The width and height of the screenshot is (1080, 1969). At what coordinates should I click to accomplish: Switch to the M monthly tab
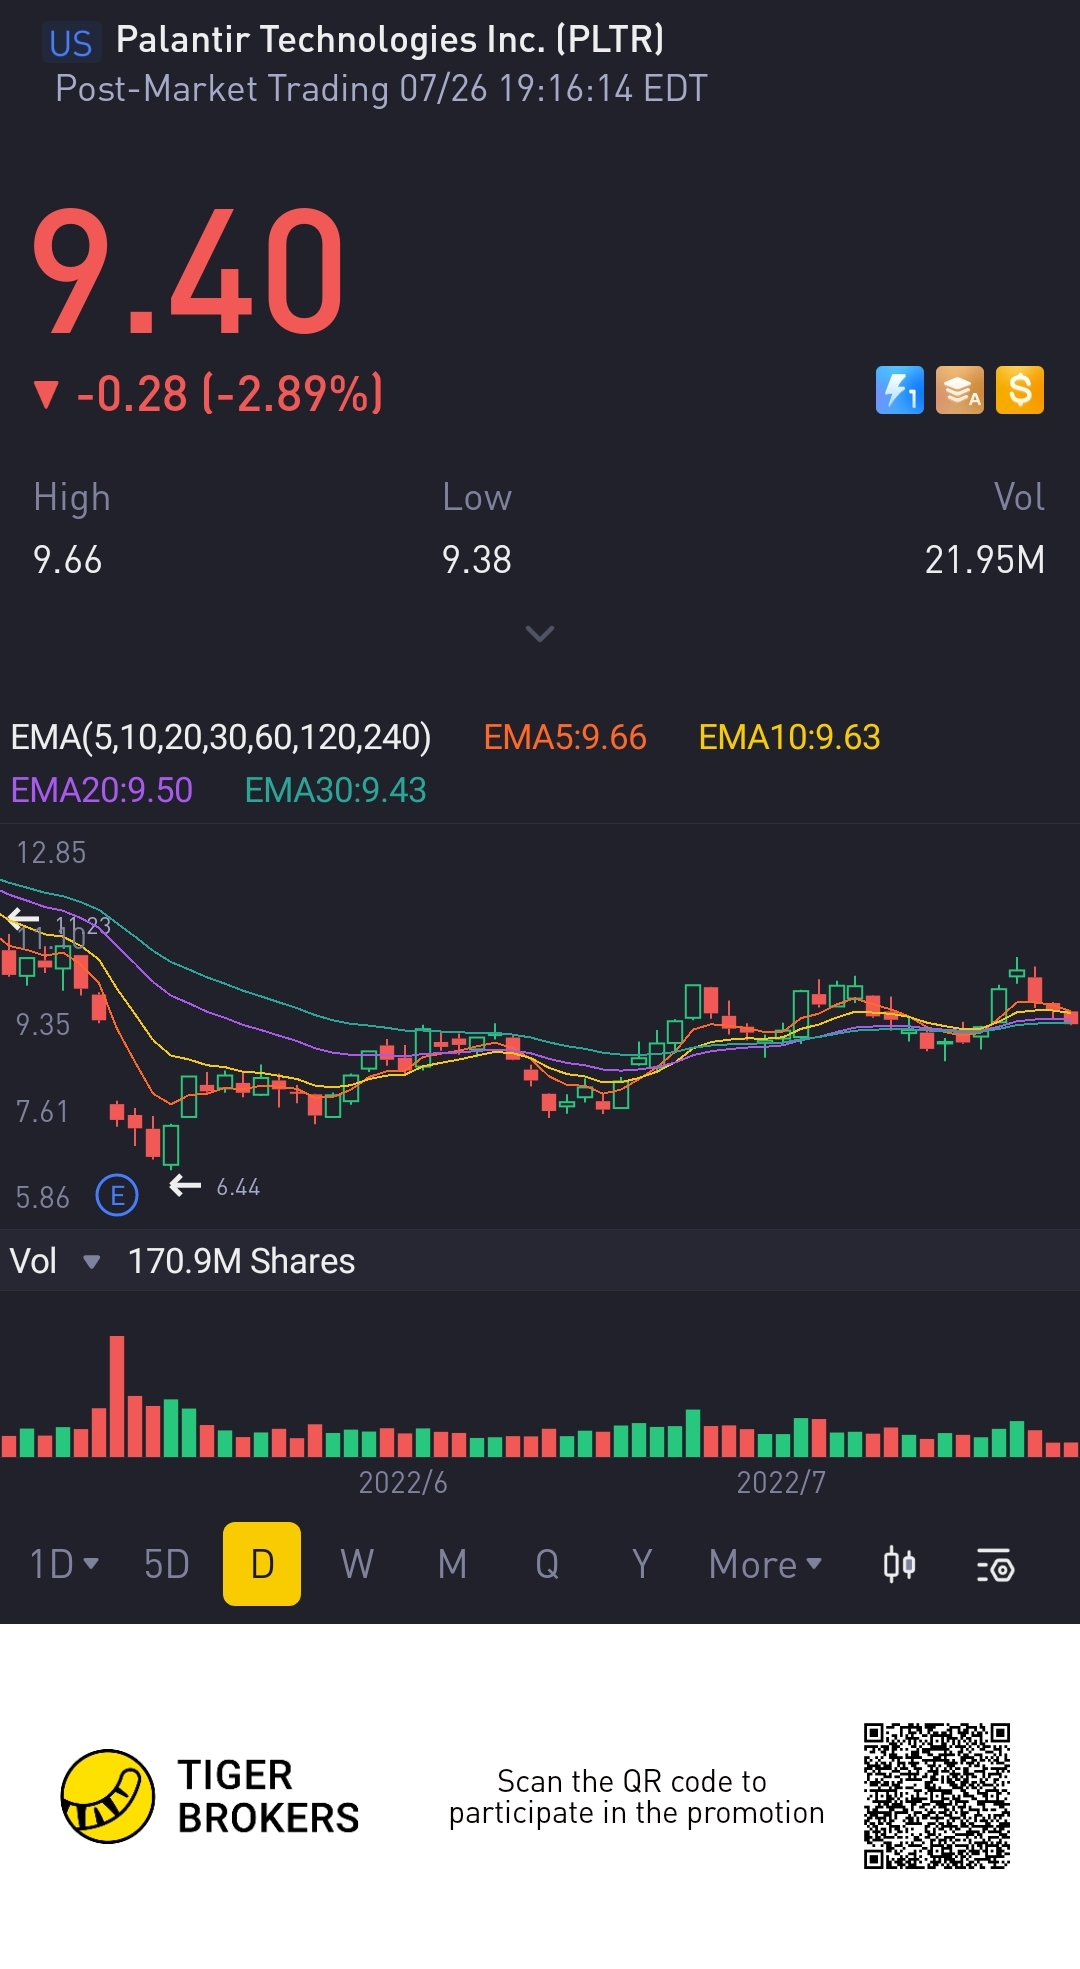point(452,1564)
